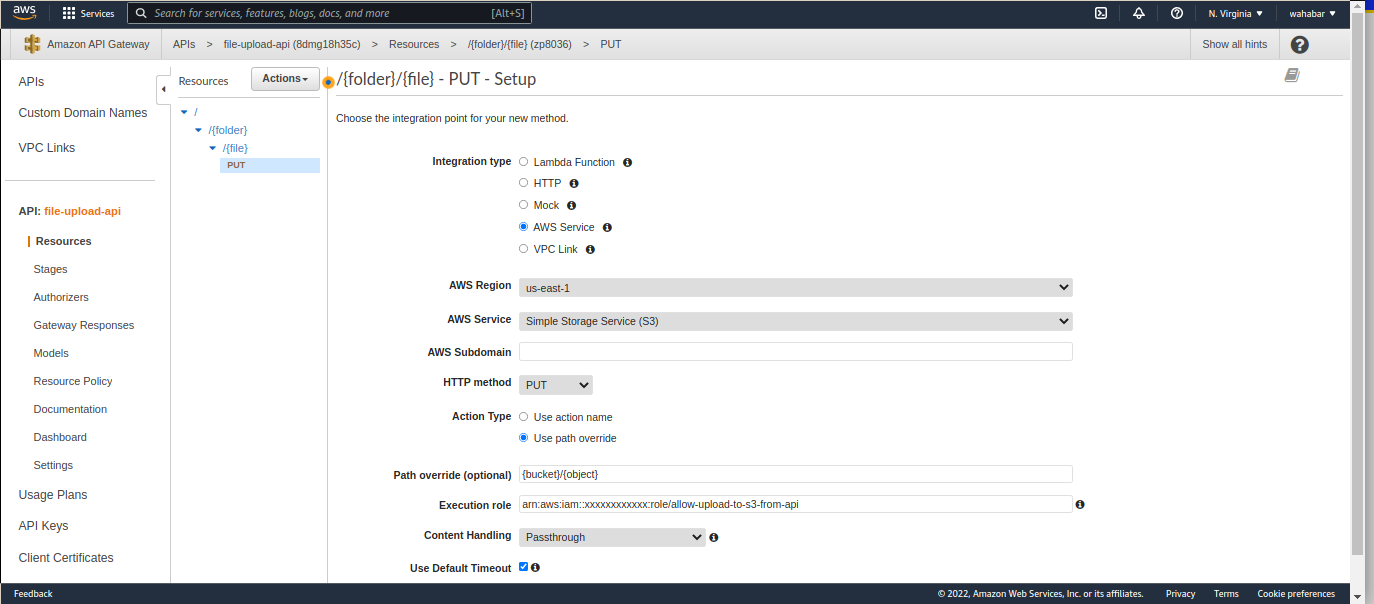Open the top bar help icon
The height and width of the screenshot is (604, 1374).
coord(1177,14)
